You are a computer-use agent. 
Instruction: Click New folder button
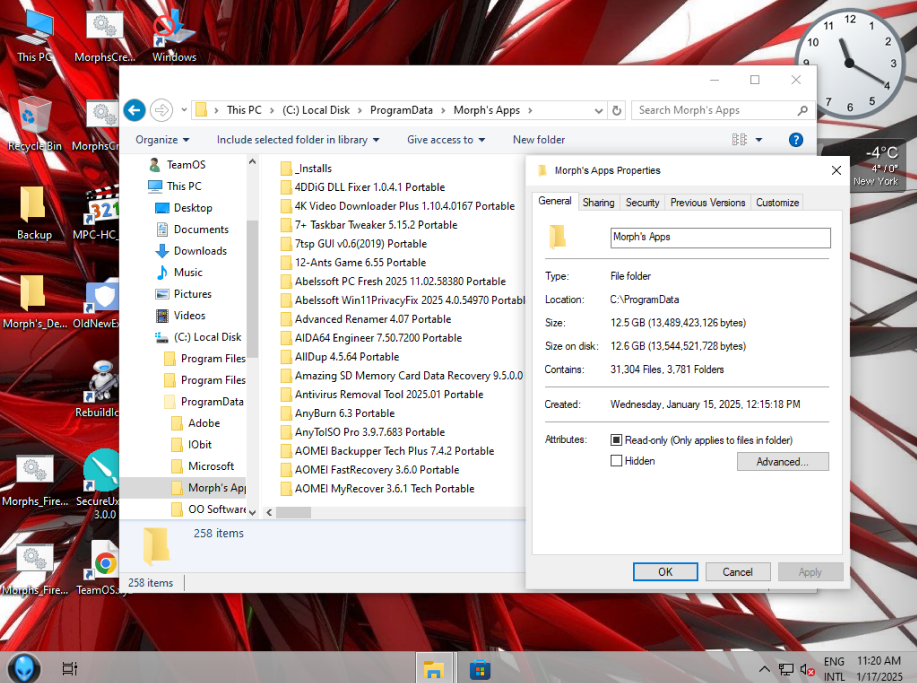tap(539, 140)
